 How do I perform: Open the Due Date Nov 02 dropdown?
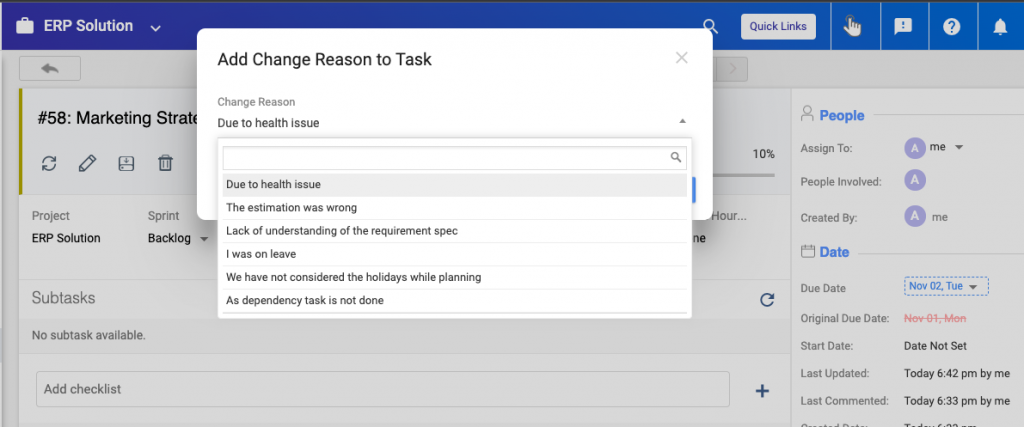(945, 287)
